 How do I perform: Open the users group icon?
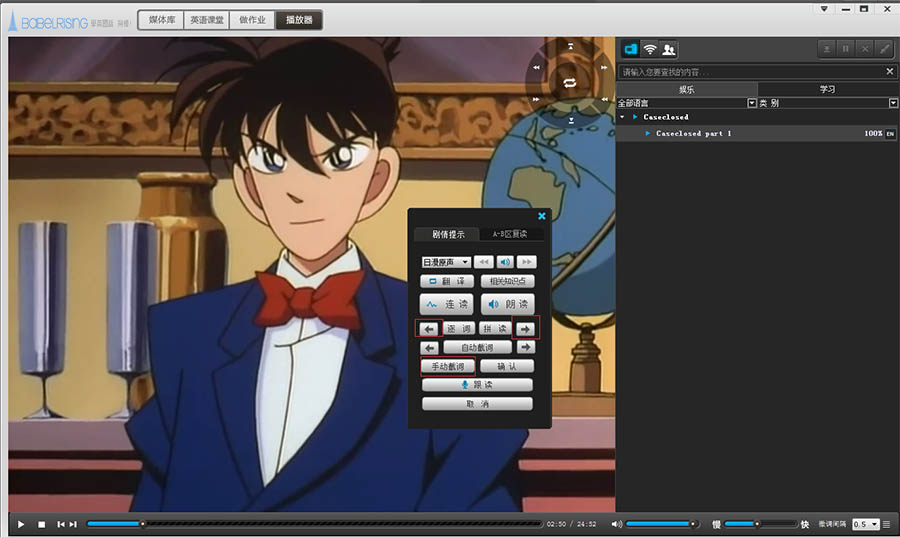[x=669, y=49]
